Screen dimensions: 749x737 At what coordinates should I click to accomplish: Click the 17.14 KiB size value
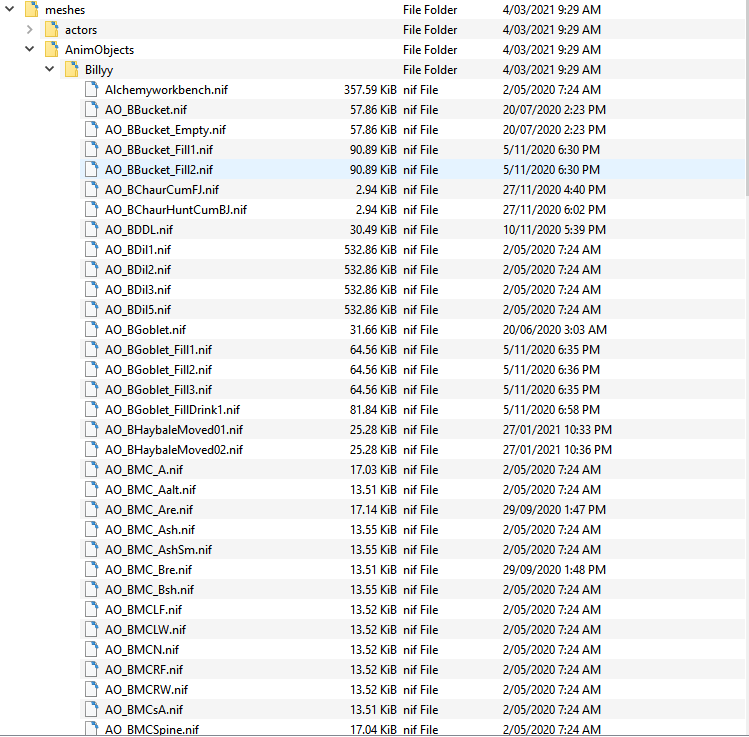click(x=373, y=510)
